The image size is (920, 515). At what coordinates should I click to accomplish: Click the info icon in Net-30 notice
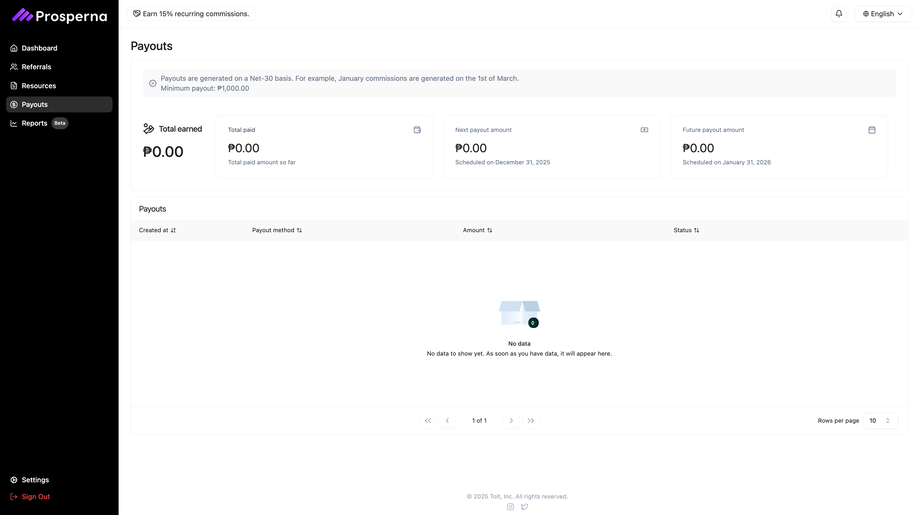coord(153,83)
